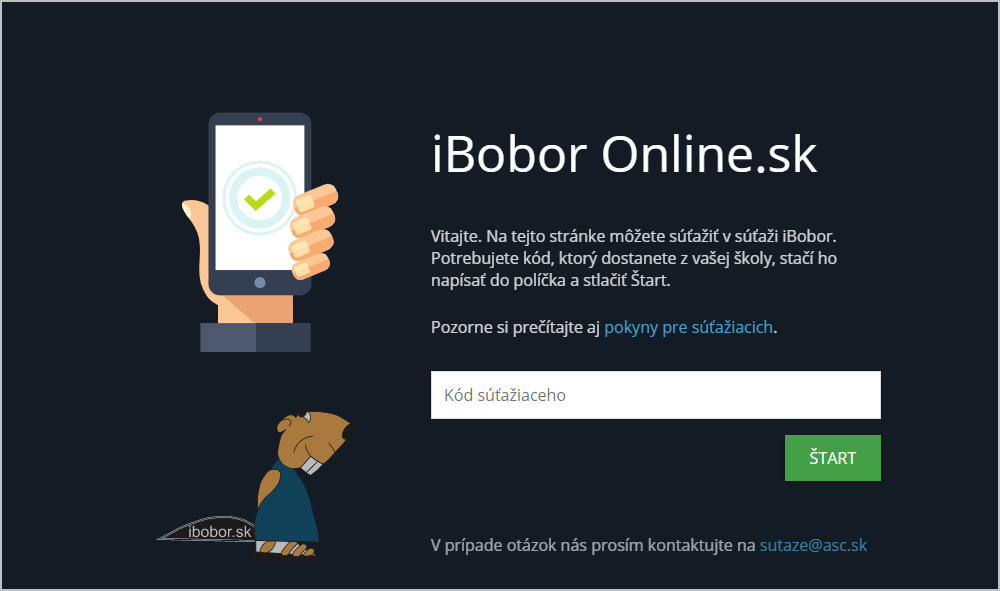Click the gray sleeve cuff below the hand
The height and width of the screenshot is (591, 1000).
point(255,337)
